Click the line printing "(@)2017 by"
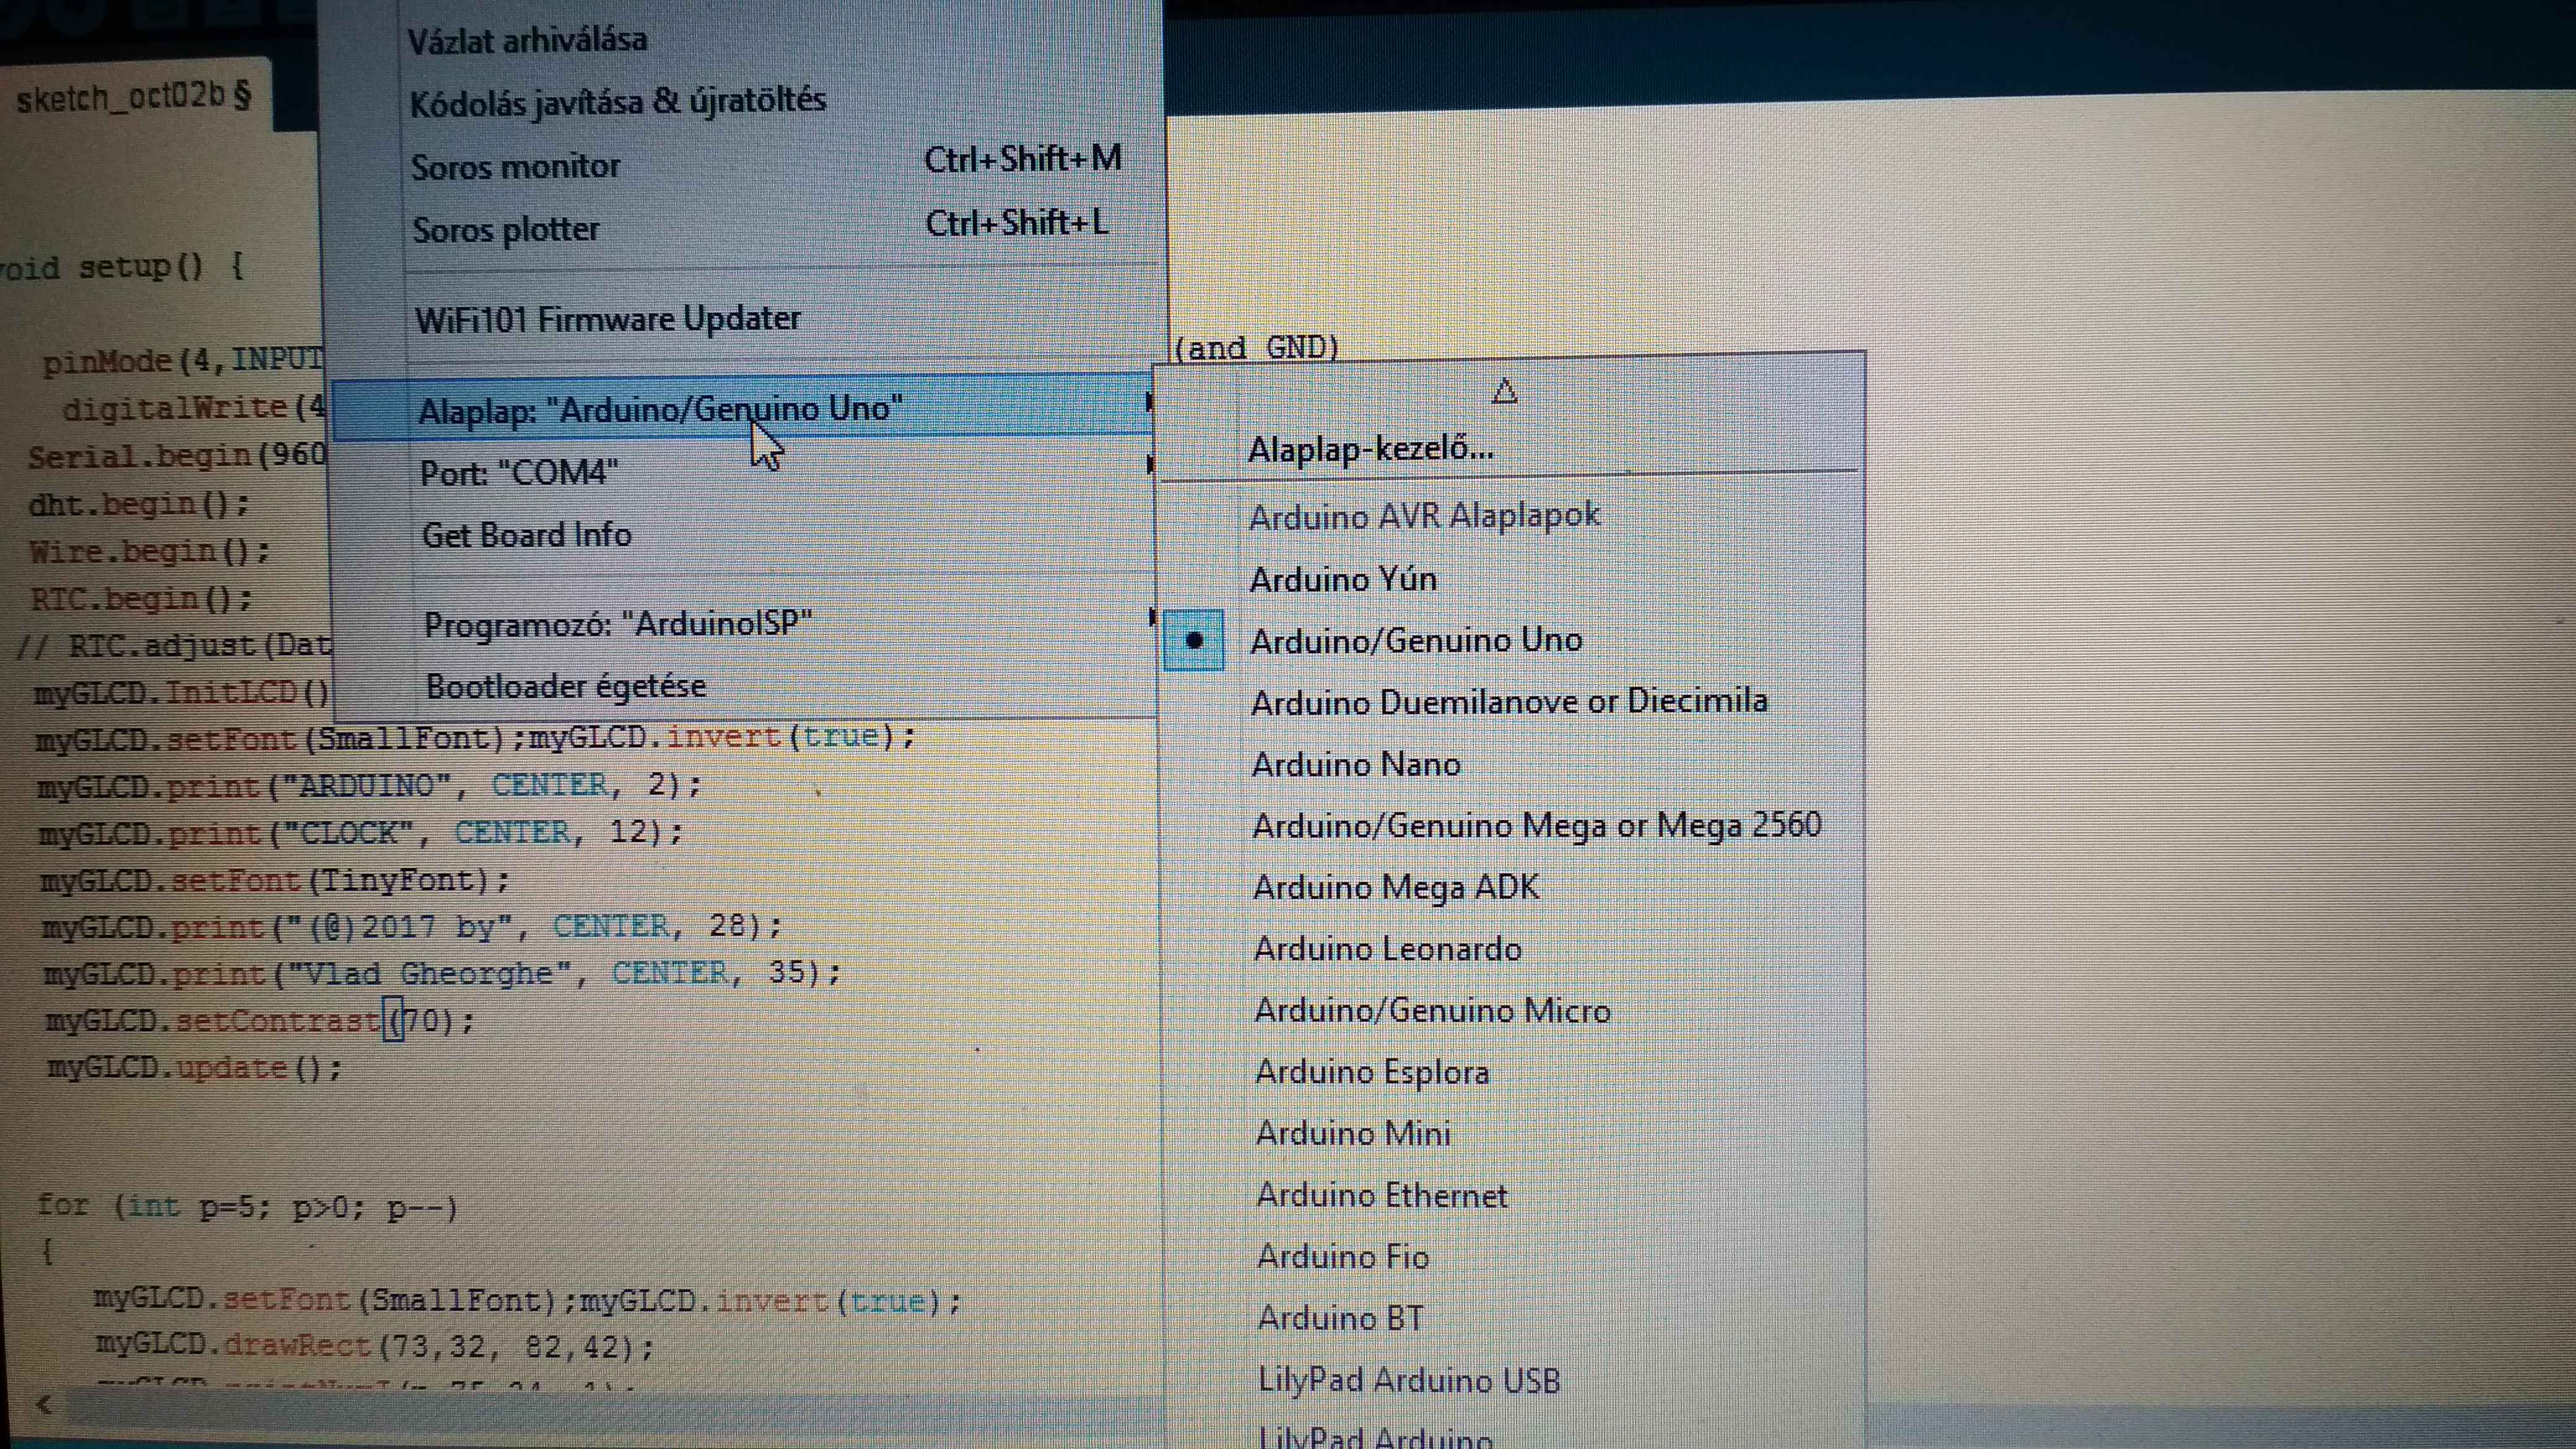 coord(412,927)
